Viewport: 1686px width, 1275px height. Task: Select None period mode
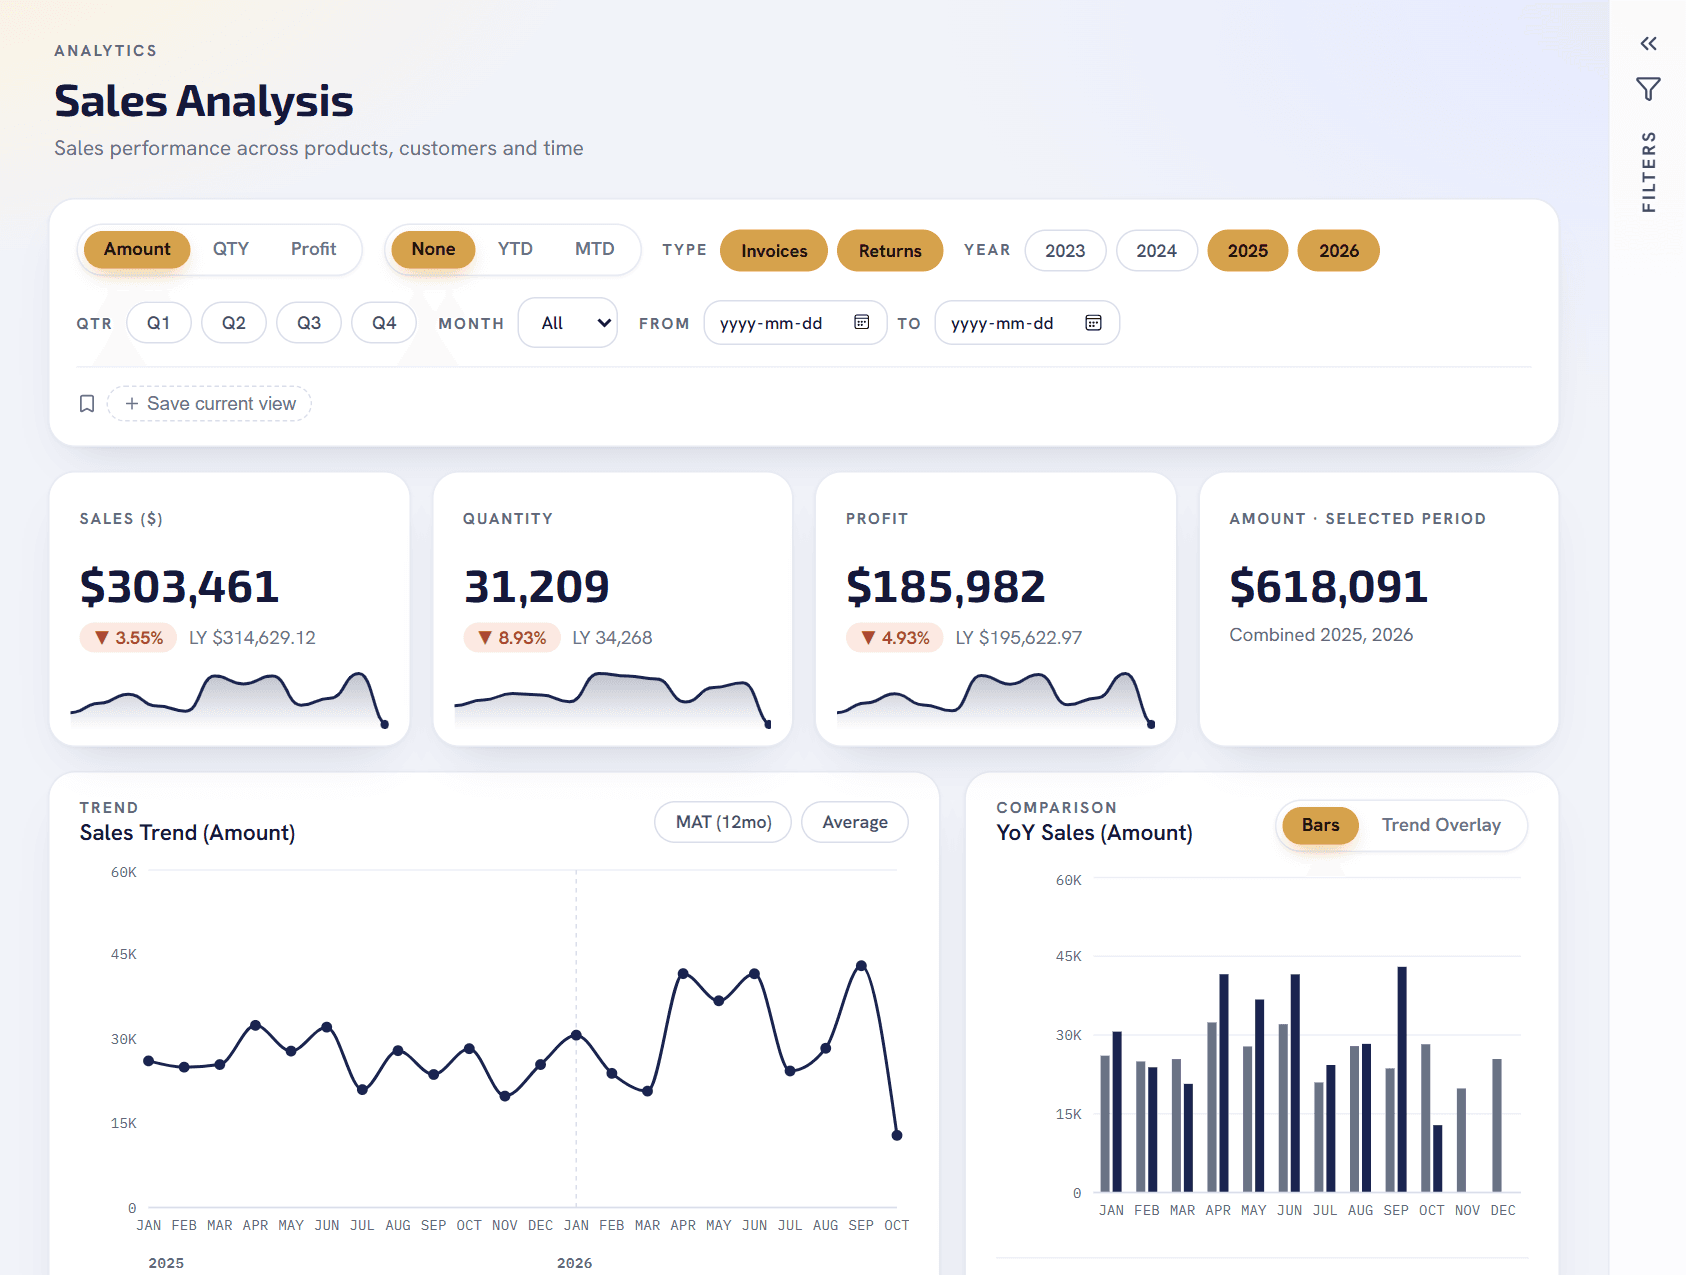click(x=433, y=249)
